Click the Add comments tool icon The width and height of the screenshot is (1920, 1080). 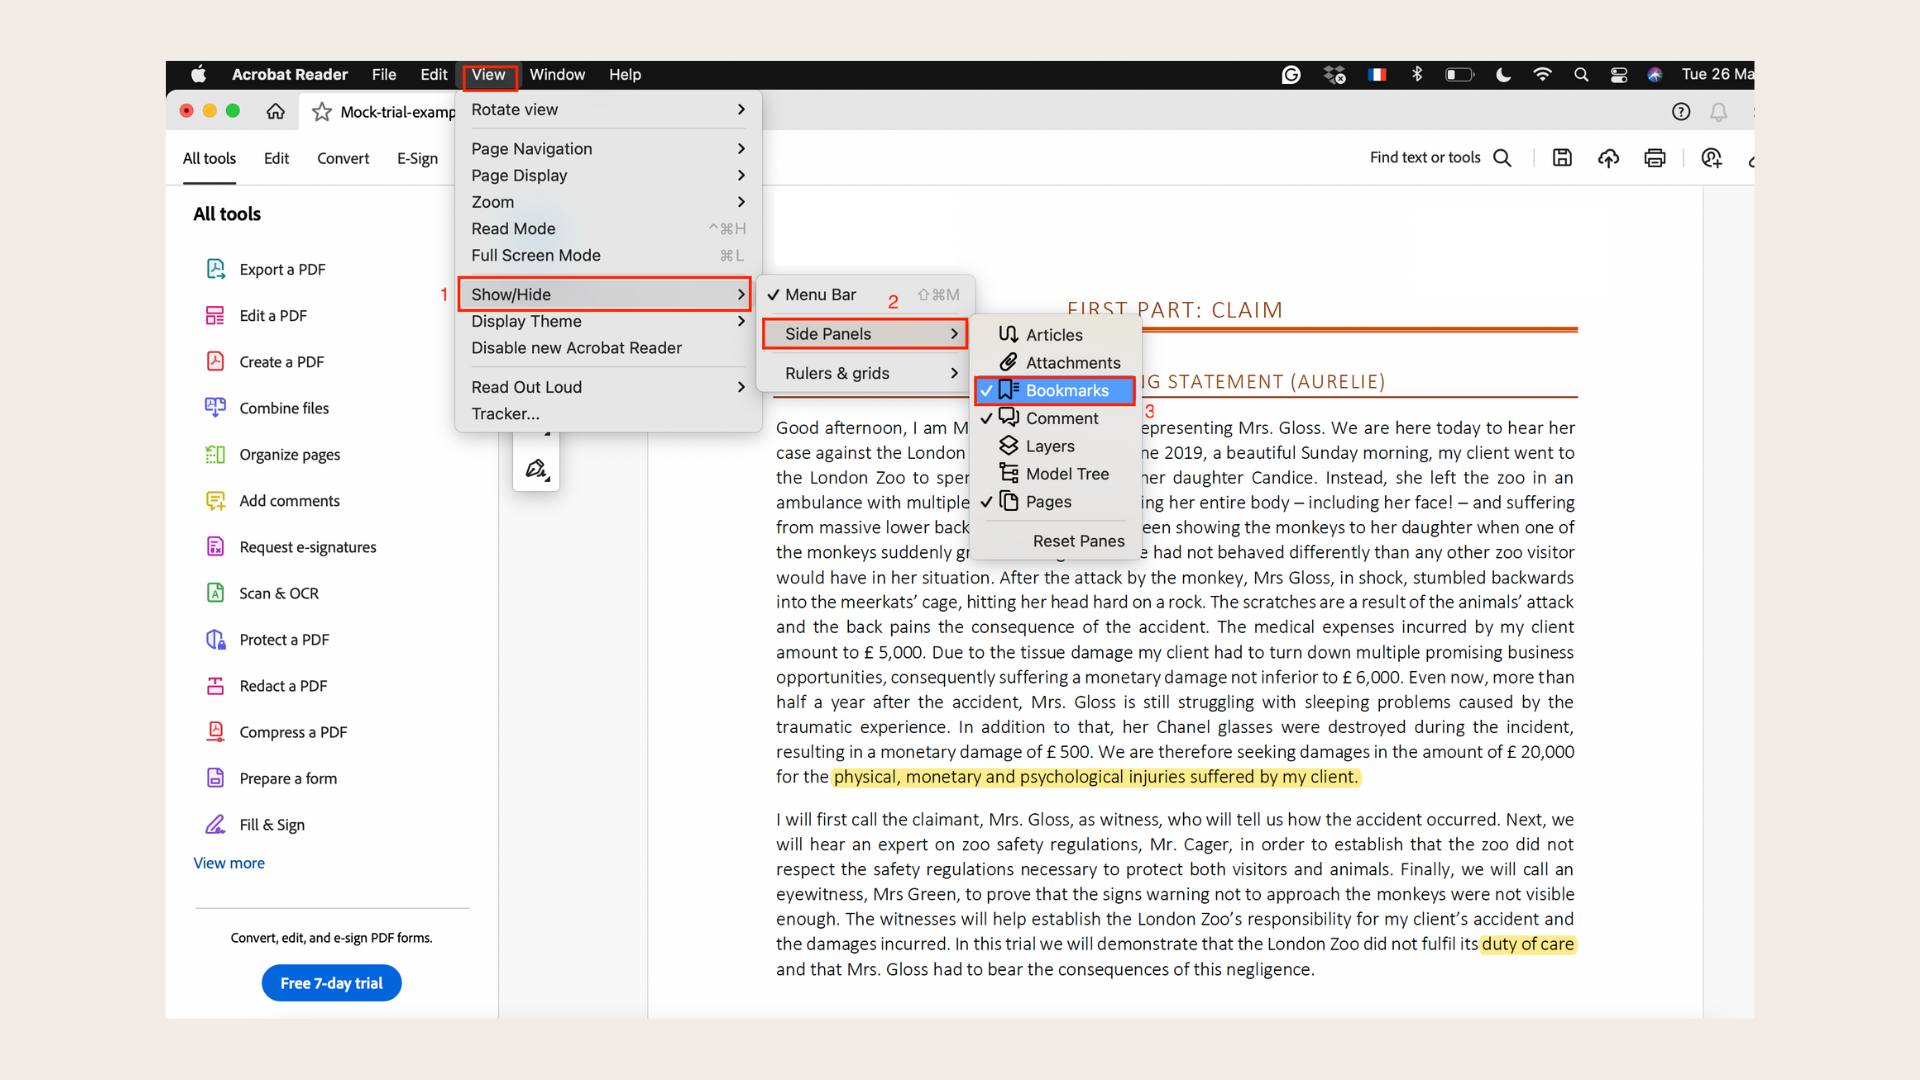tap(215, 501)
